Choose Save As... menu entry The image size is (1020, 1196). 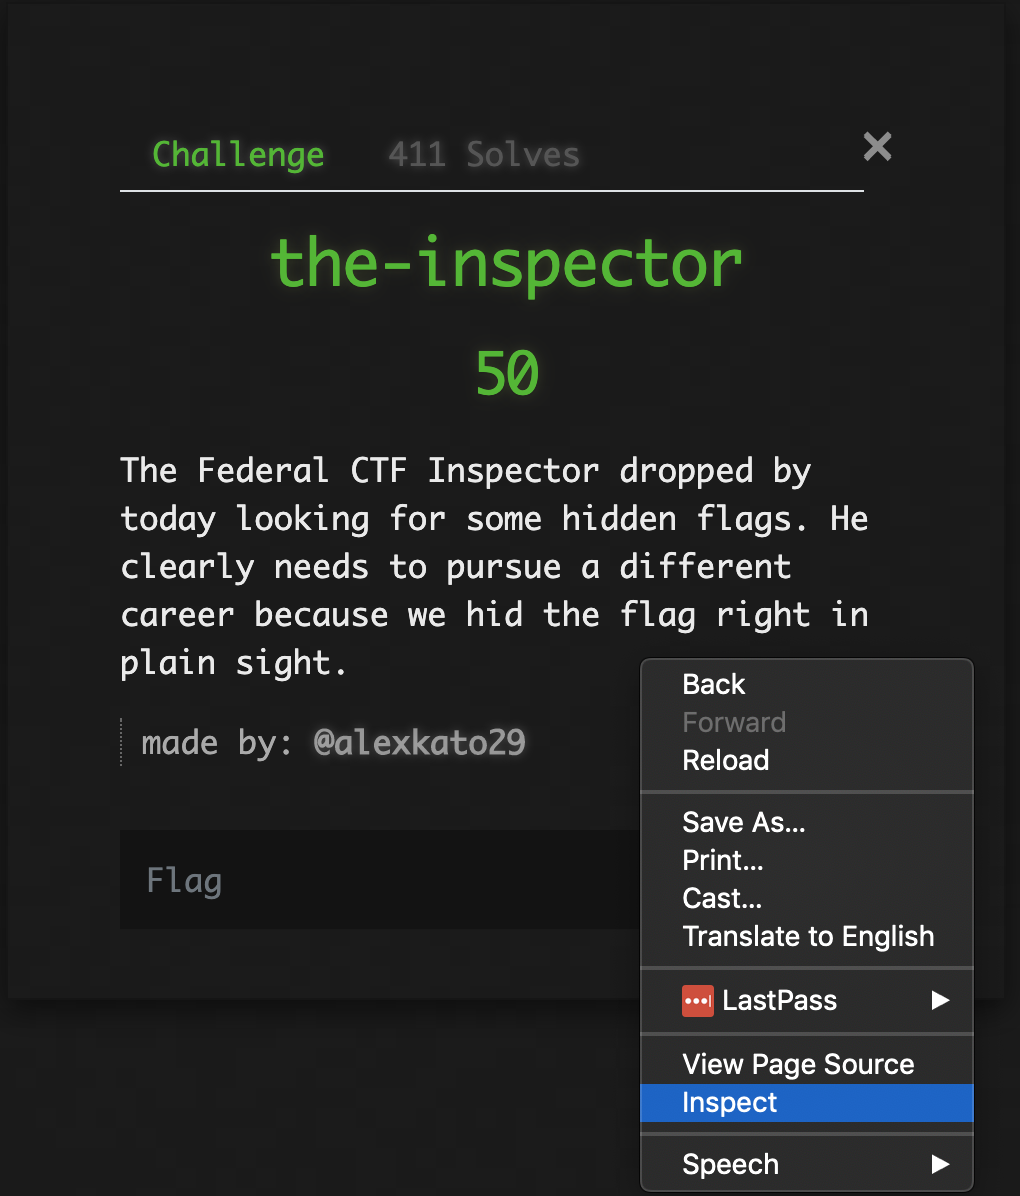coord(744,822)
